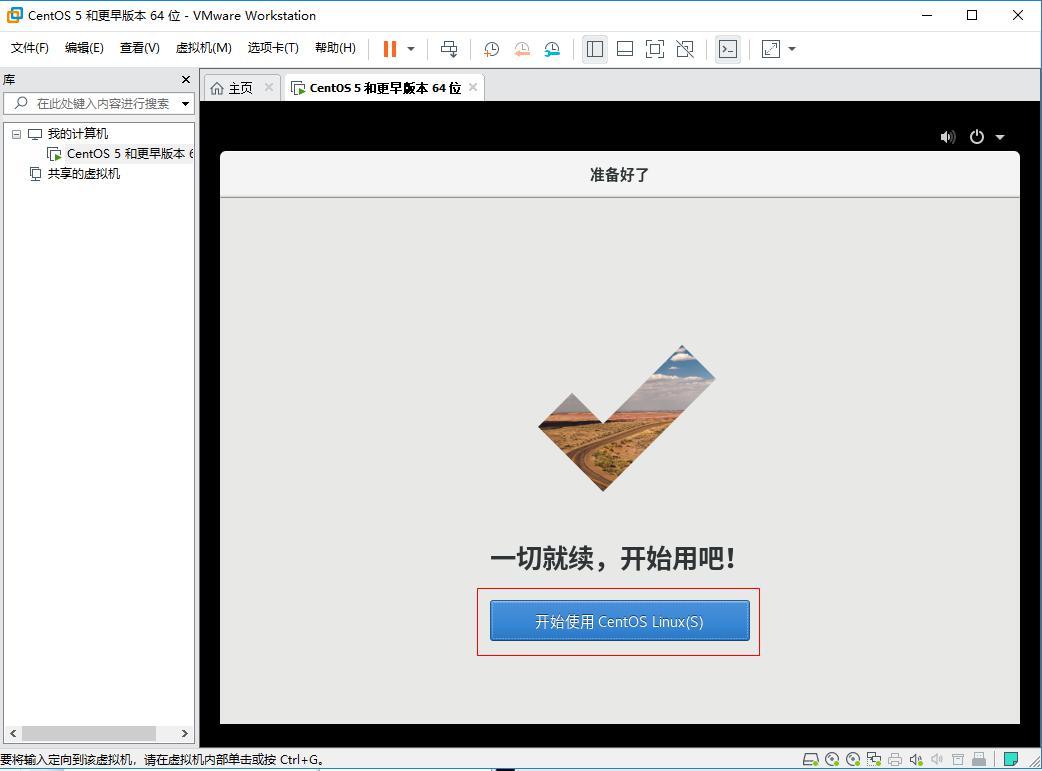Image resolution: width=1042 pixels, height=771 pixels.
Task: Revert the virtual machine to its snapshot
Action: tap(521, 48)
